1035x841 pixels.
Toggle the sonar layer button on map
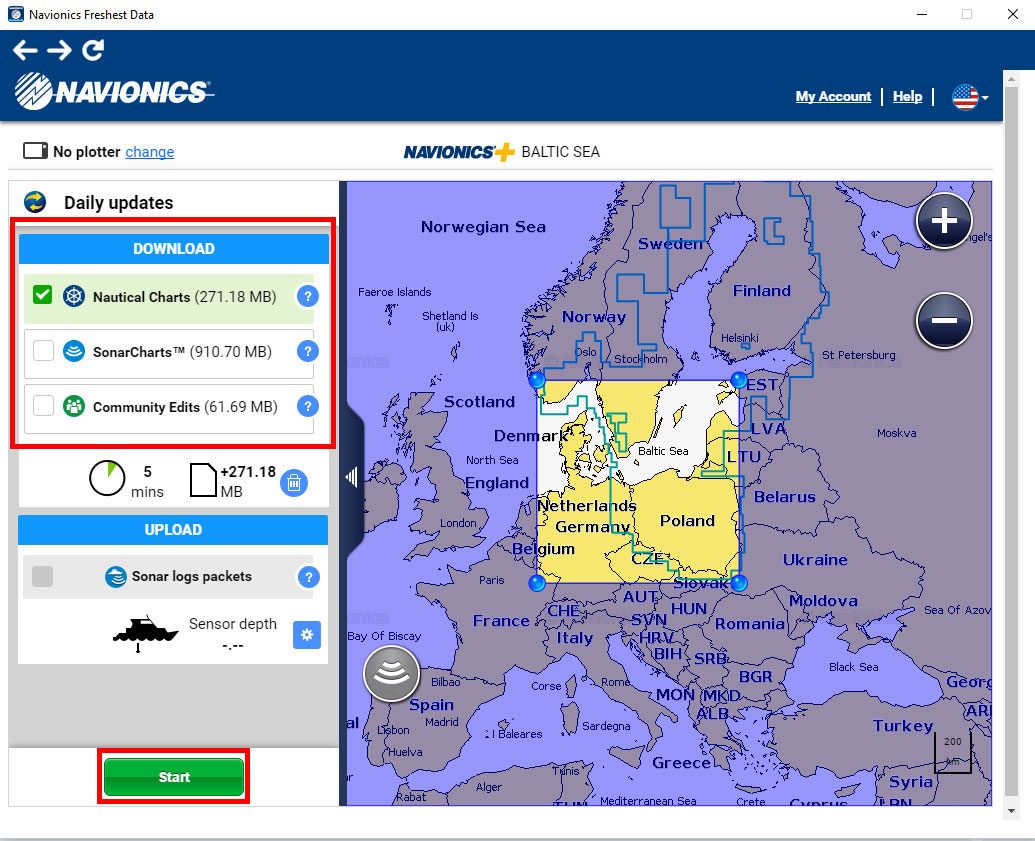[391, 673]
